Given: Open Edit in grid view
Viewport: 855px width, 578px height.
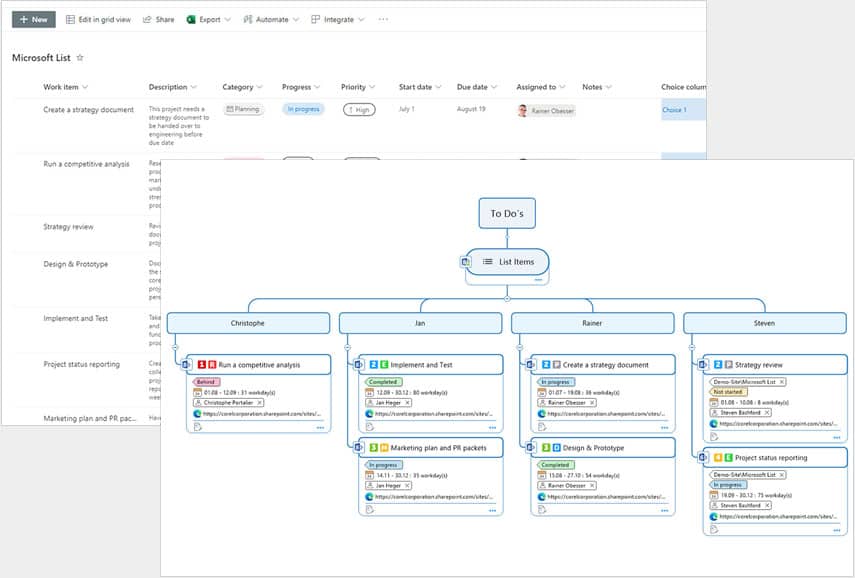Looking at the screenshot, I should click(x=98, y=19).
